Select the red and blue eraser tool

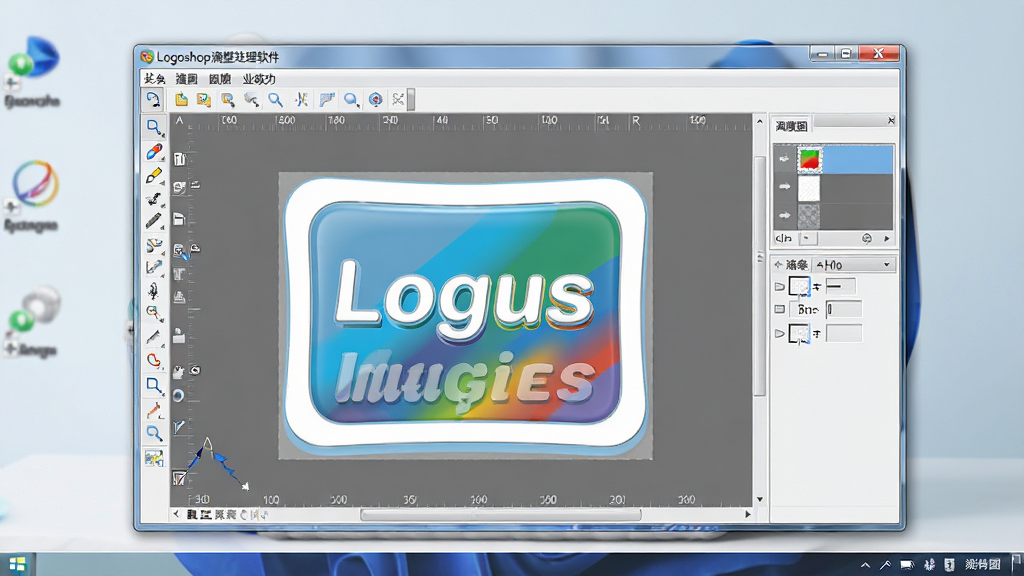(x=153, y=152)
